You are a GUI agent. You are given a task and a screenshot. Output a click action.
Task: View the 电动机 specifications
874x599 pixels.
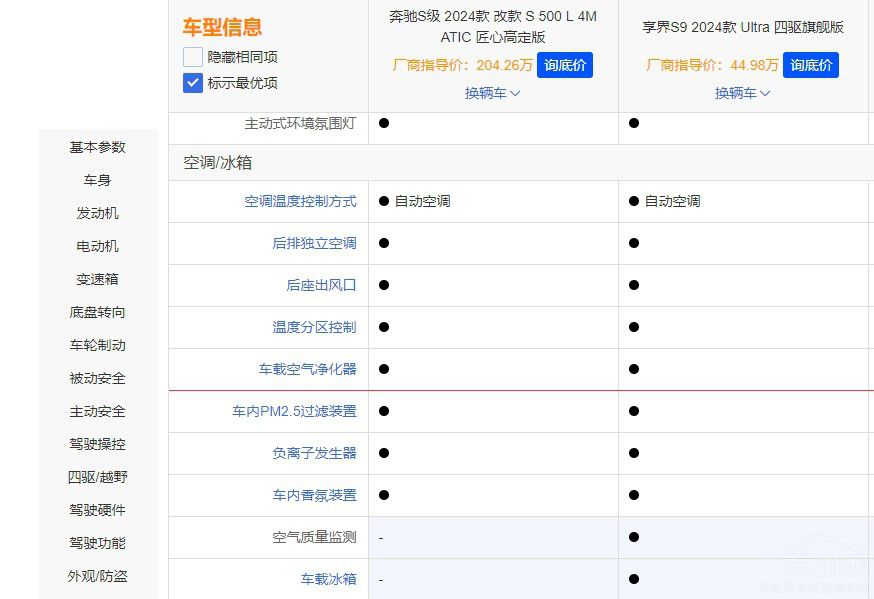[x=96, y=246]
